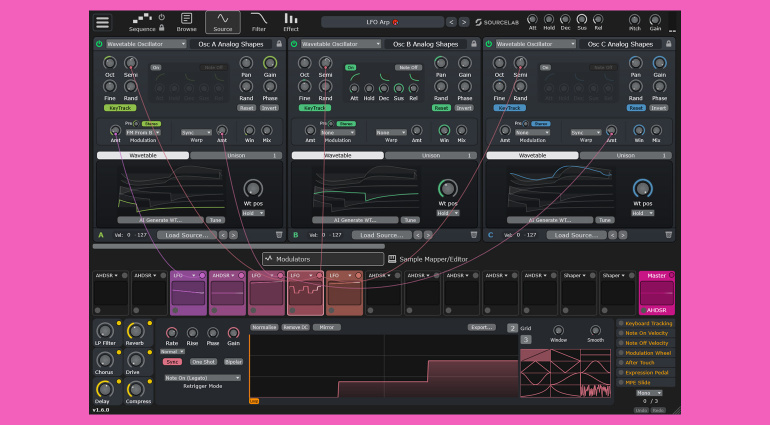
Task: Open the Sequence page
Action: tap(143, 22)
